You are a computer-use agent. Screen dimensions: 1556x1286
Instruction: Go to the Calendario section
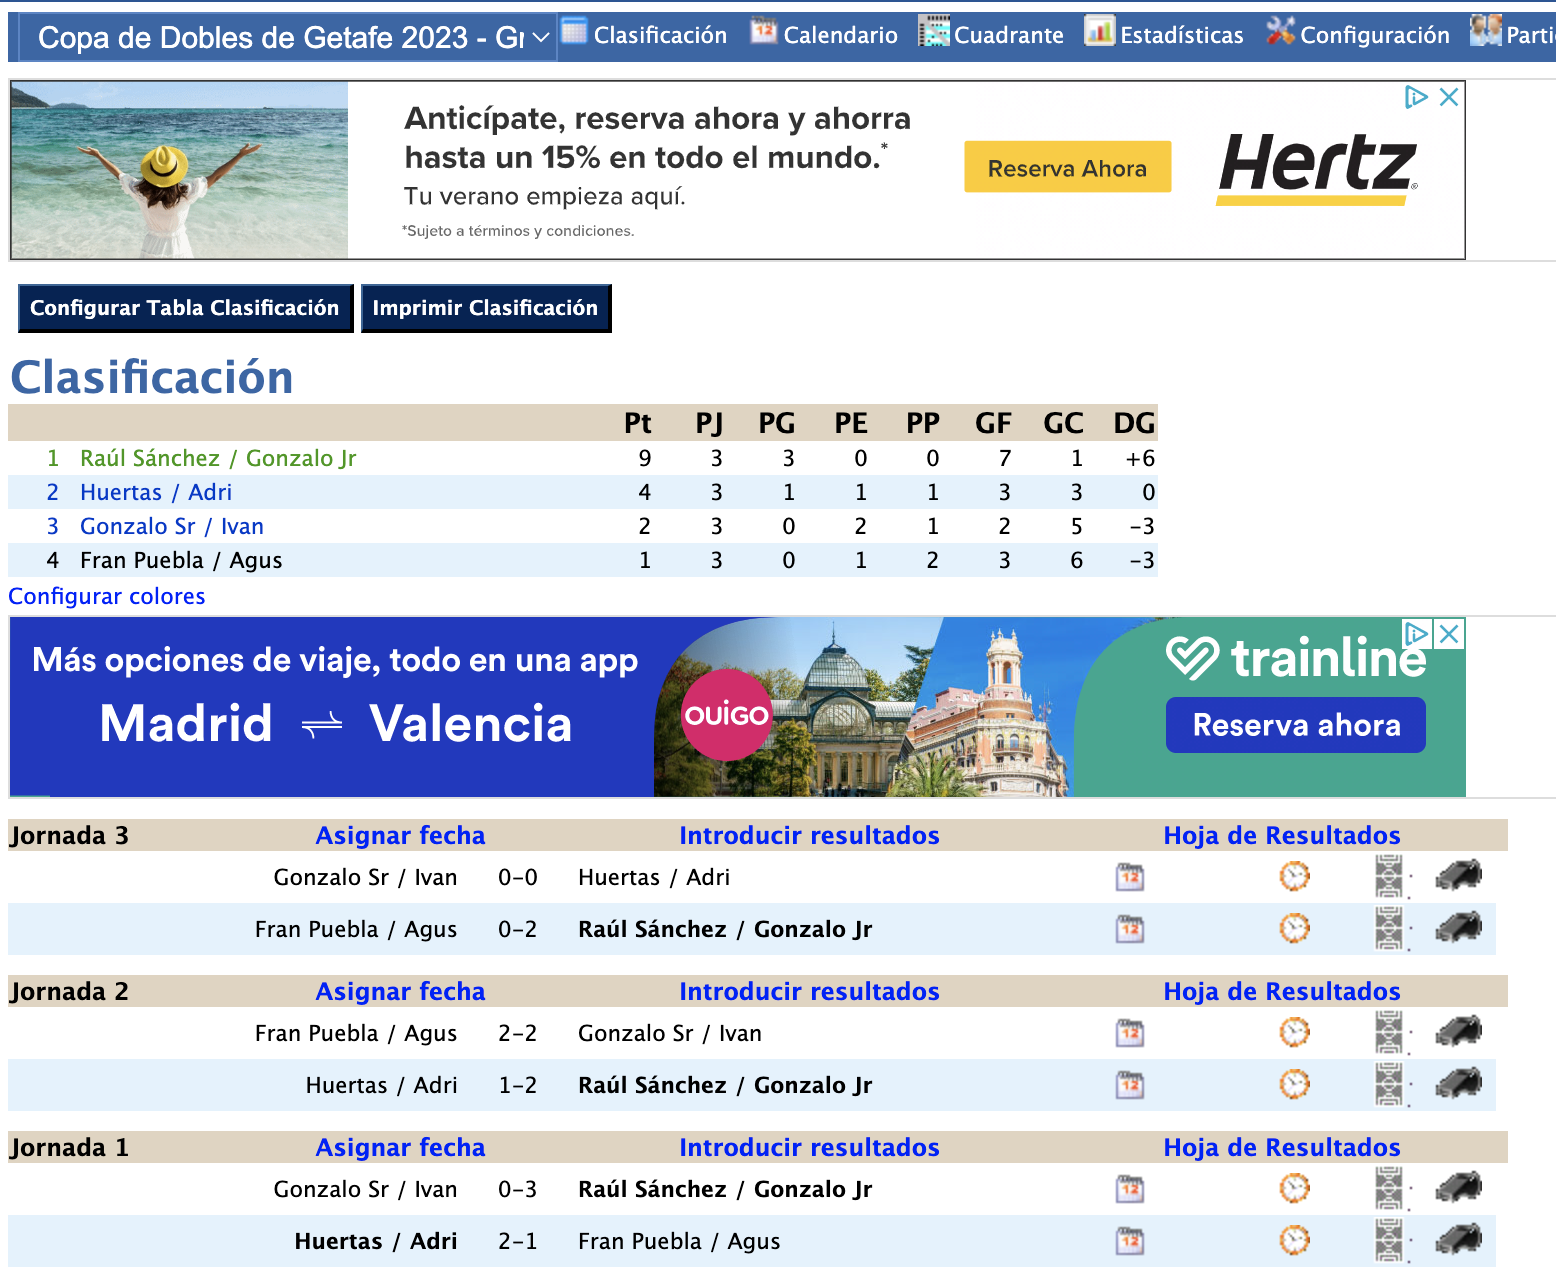[x=825, y=35]
